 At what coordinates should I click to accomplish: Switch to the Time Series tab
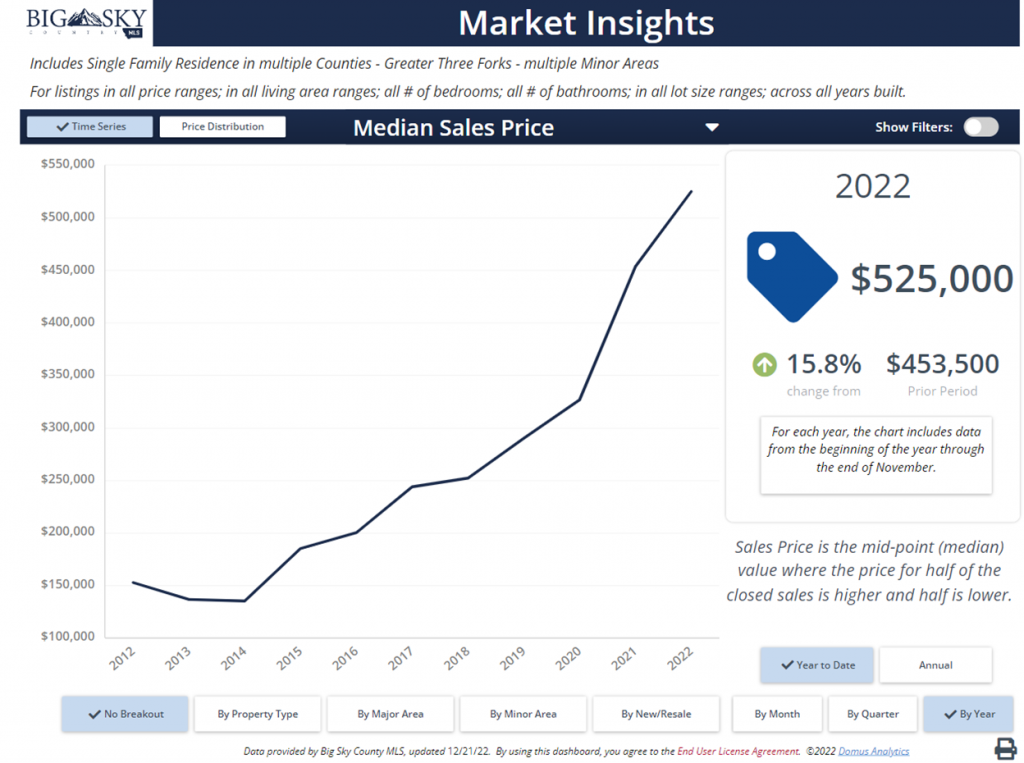point(90,127)
